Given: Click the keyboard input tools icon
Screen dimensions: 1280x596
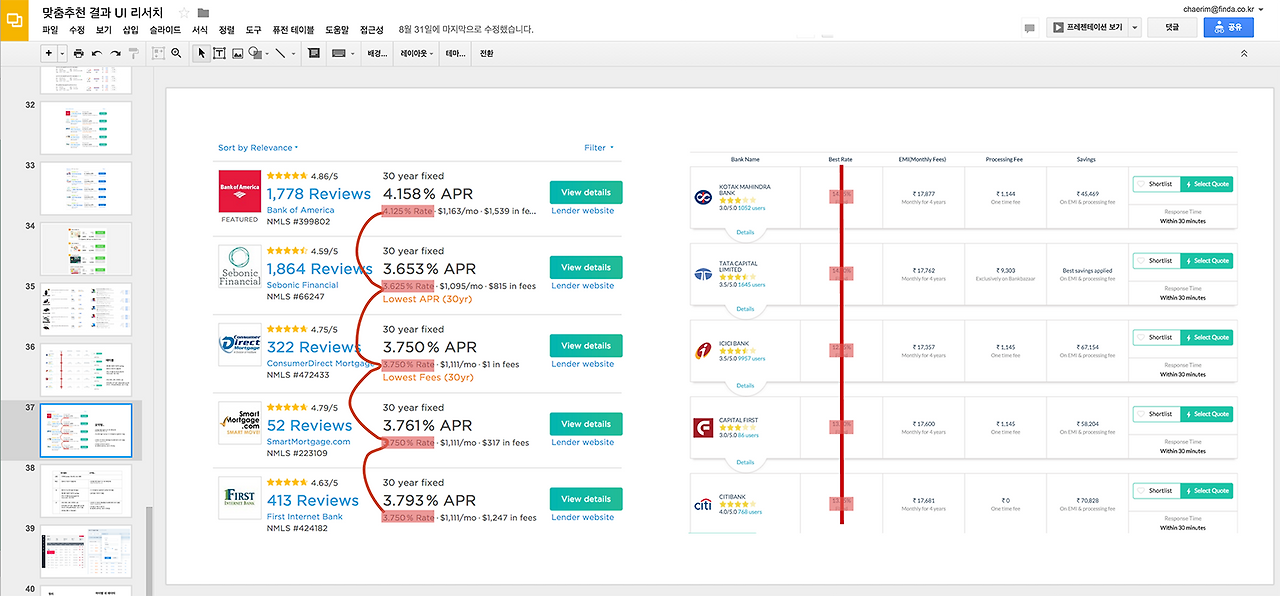Looking at the screenshot, I should coord(339,53).
